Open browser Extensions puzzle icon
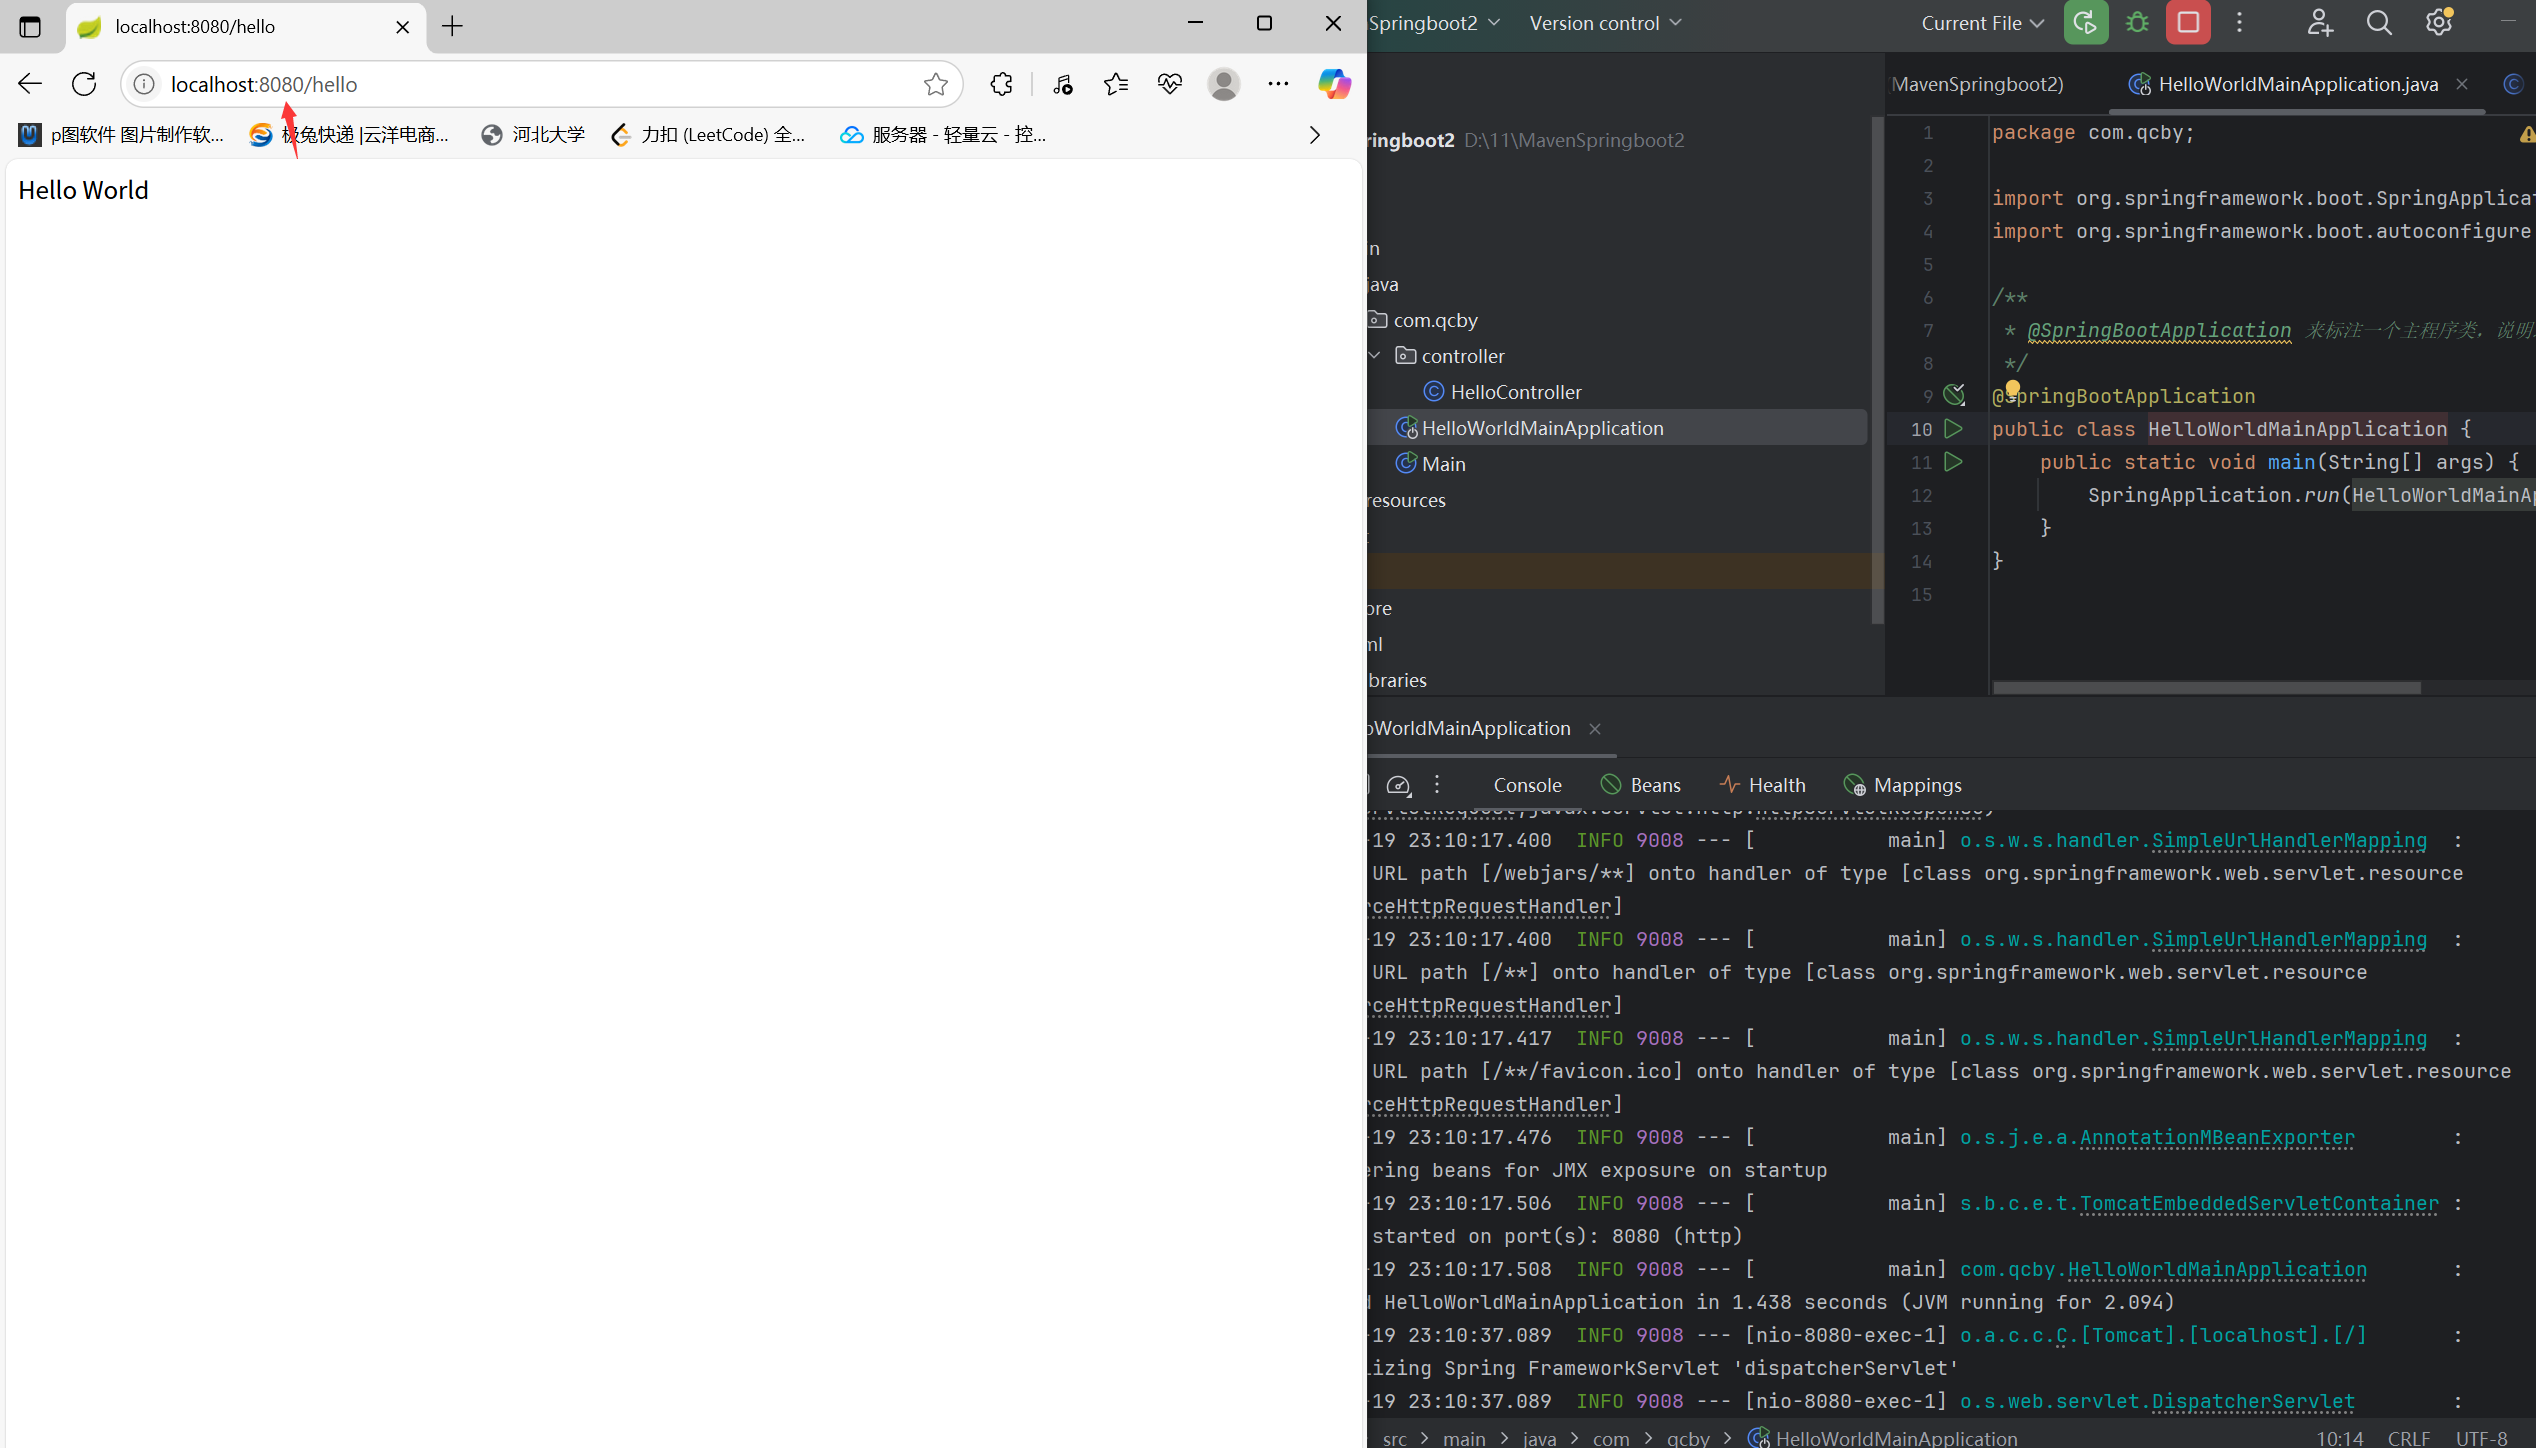Viewport: 2536px width, 1448px height. tap(1001, 84)
